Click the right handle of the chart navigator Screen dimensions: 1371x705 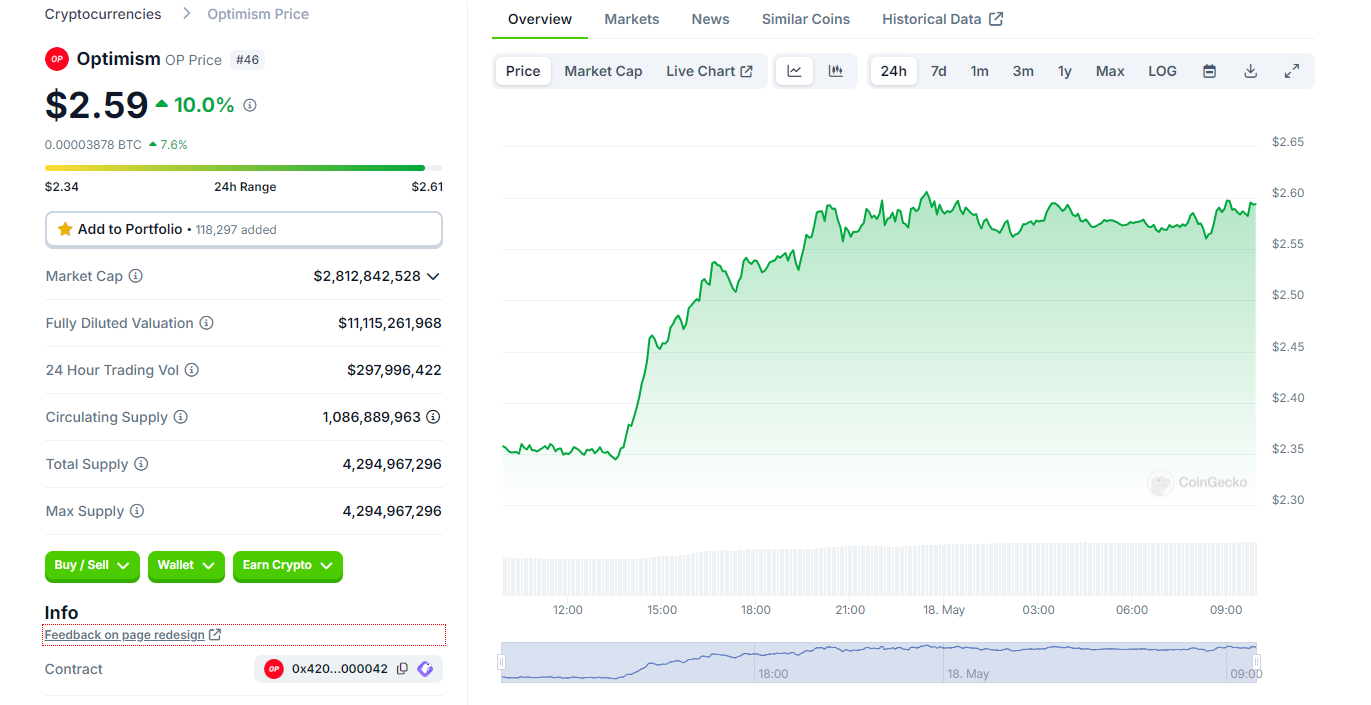click(x=1256, y=662)
